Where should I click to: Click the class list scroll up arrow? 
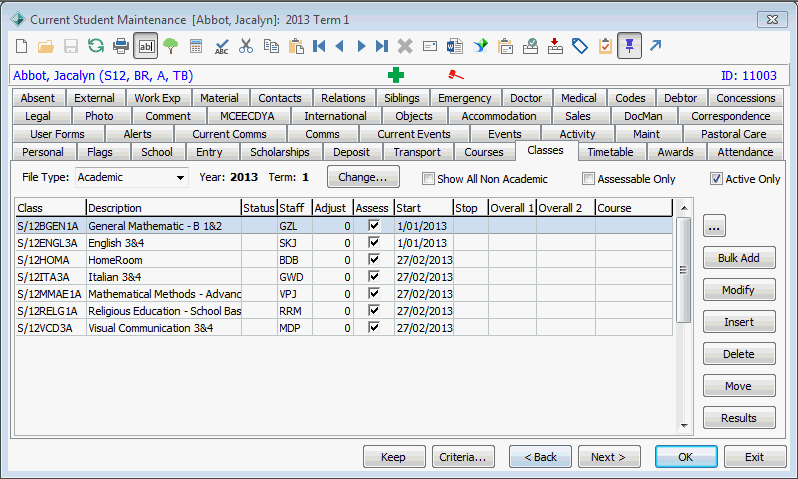pos(684,208)
